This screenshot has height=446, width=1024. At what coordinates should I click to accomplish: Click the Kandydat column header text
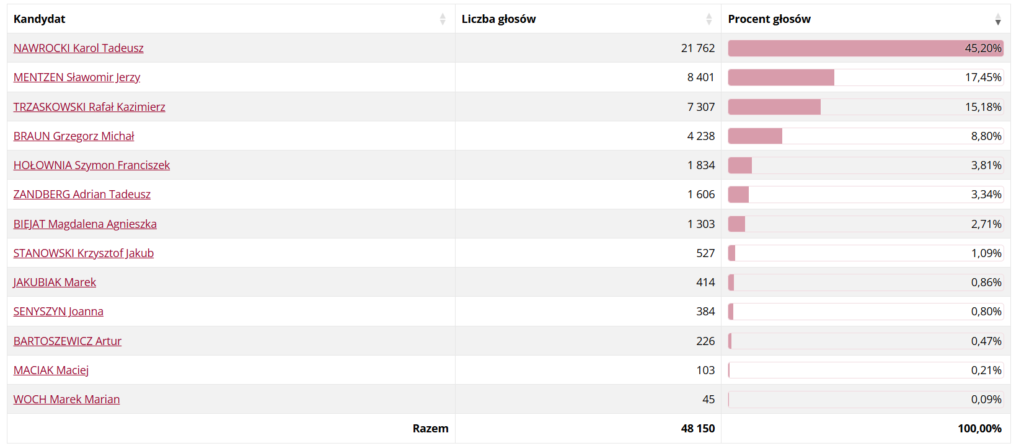pos(39,19)
